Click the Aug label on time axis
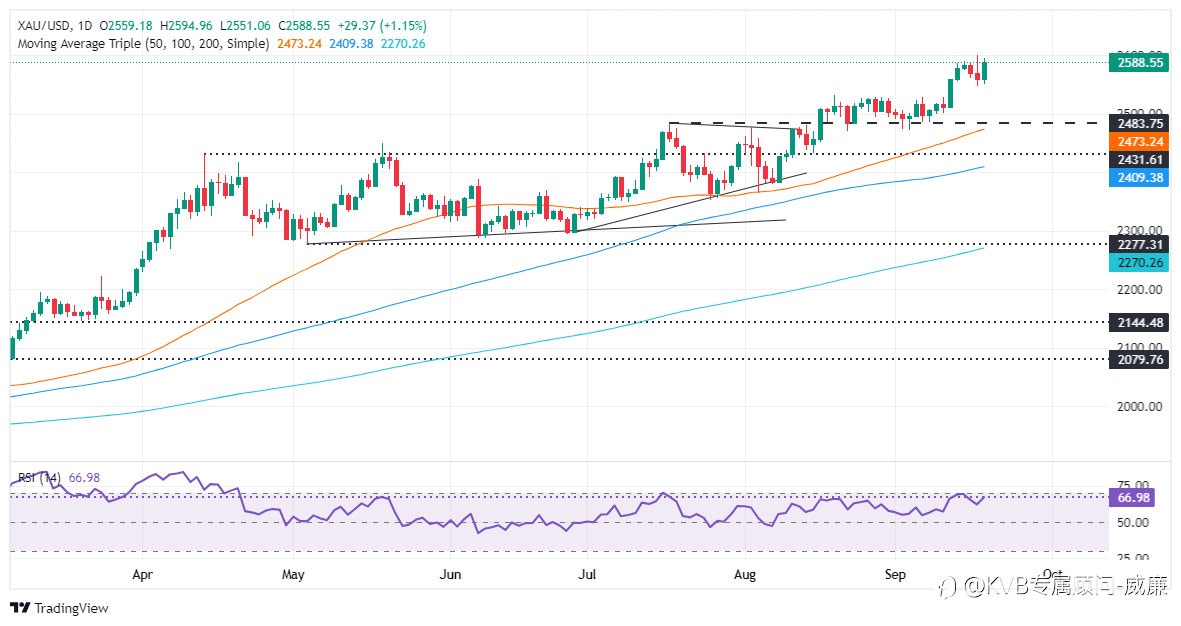This screenshot has width=1181, height=626. click(745, 575)
